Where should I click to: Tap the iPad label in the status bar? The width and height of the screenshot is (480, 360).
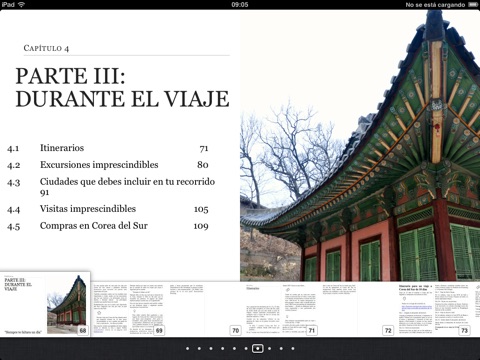8,4
